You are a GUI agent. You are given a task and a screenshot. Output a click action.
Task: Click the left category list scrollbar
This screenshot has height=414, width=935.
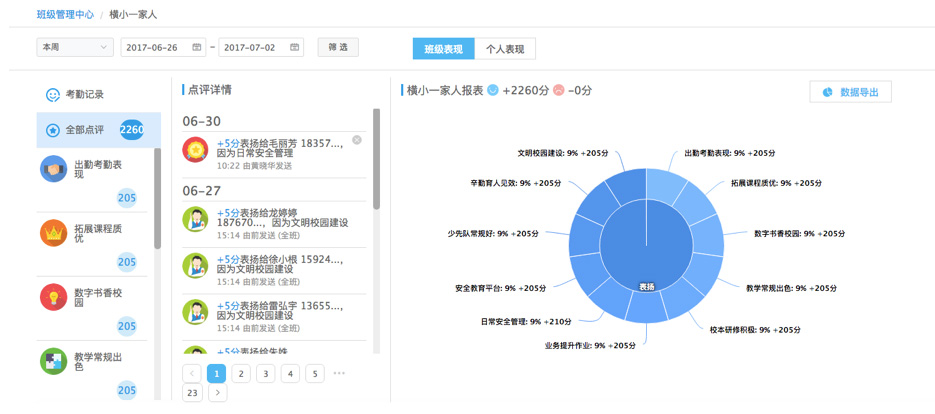(x=157, y=198)
